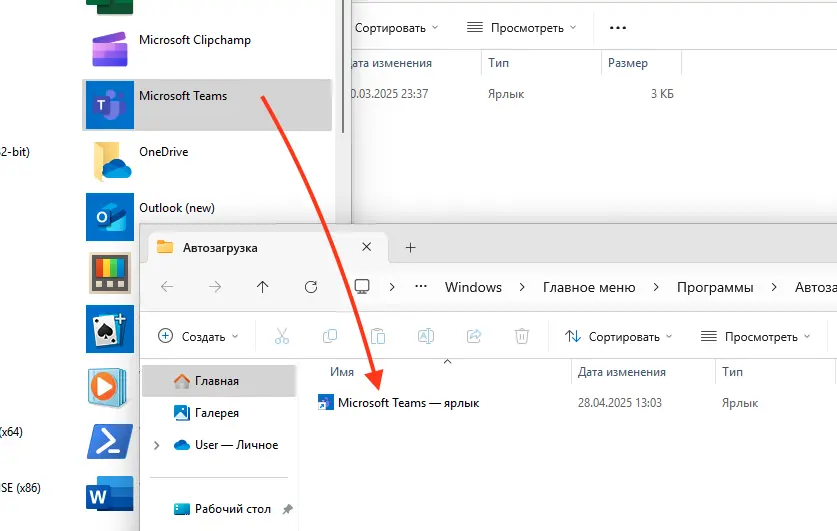
Task: Launch the Word app icon
Action: click(x=110, y=495)
